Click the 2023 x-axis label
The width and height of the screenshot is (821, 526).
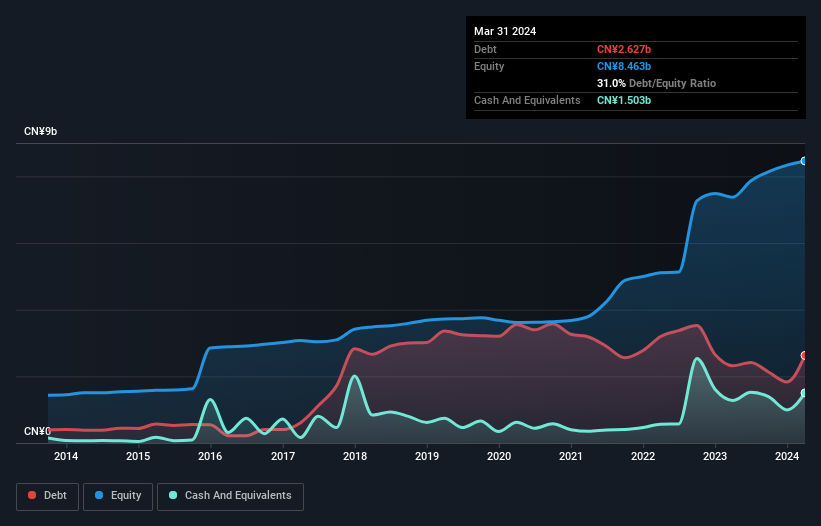click(x=715, y=456)
